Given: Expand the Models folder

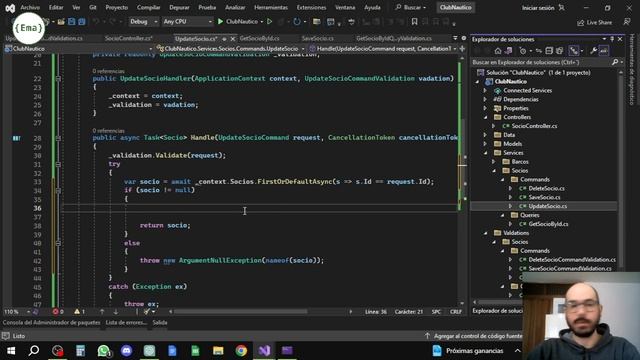Looking at the screenshot, I should click(x=485, y=144).
